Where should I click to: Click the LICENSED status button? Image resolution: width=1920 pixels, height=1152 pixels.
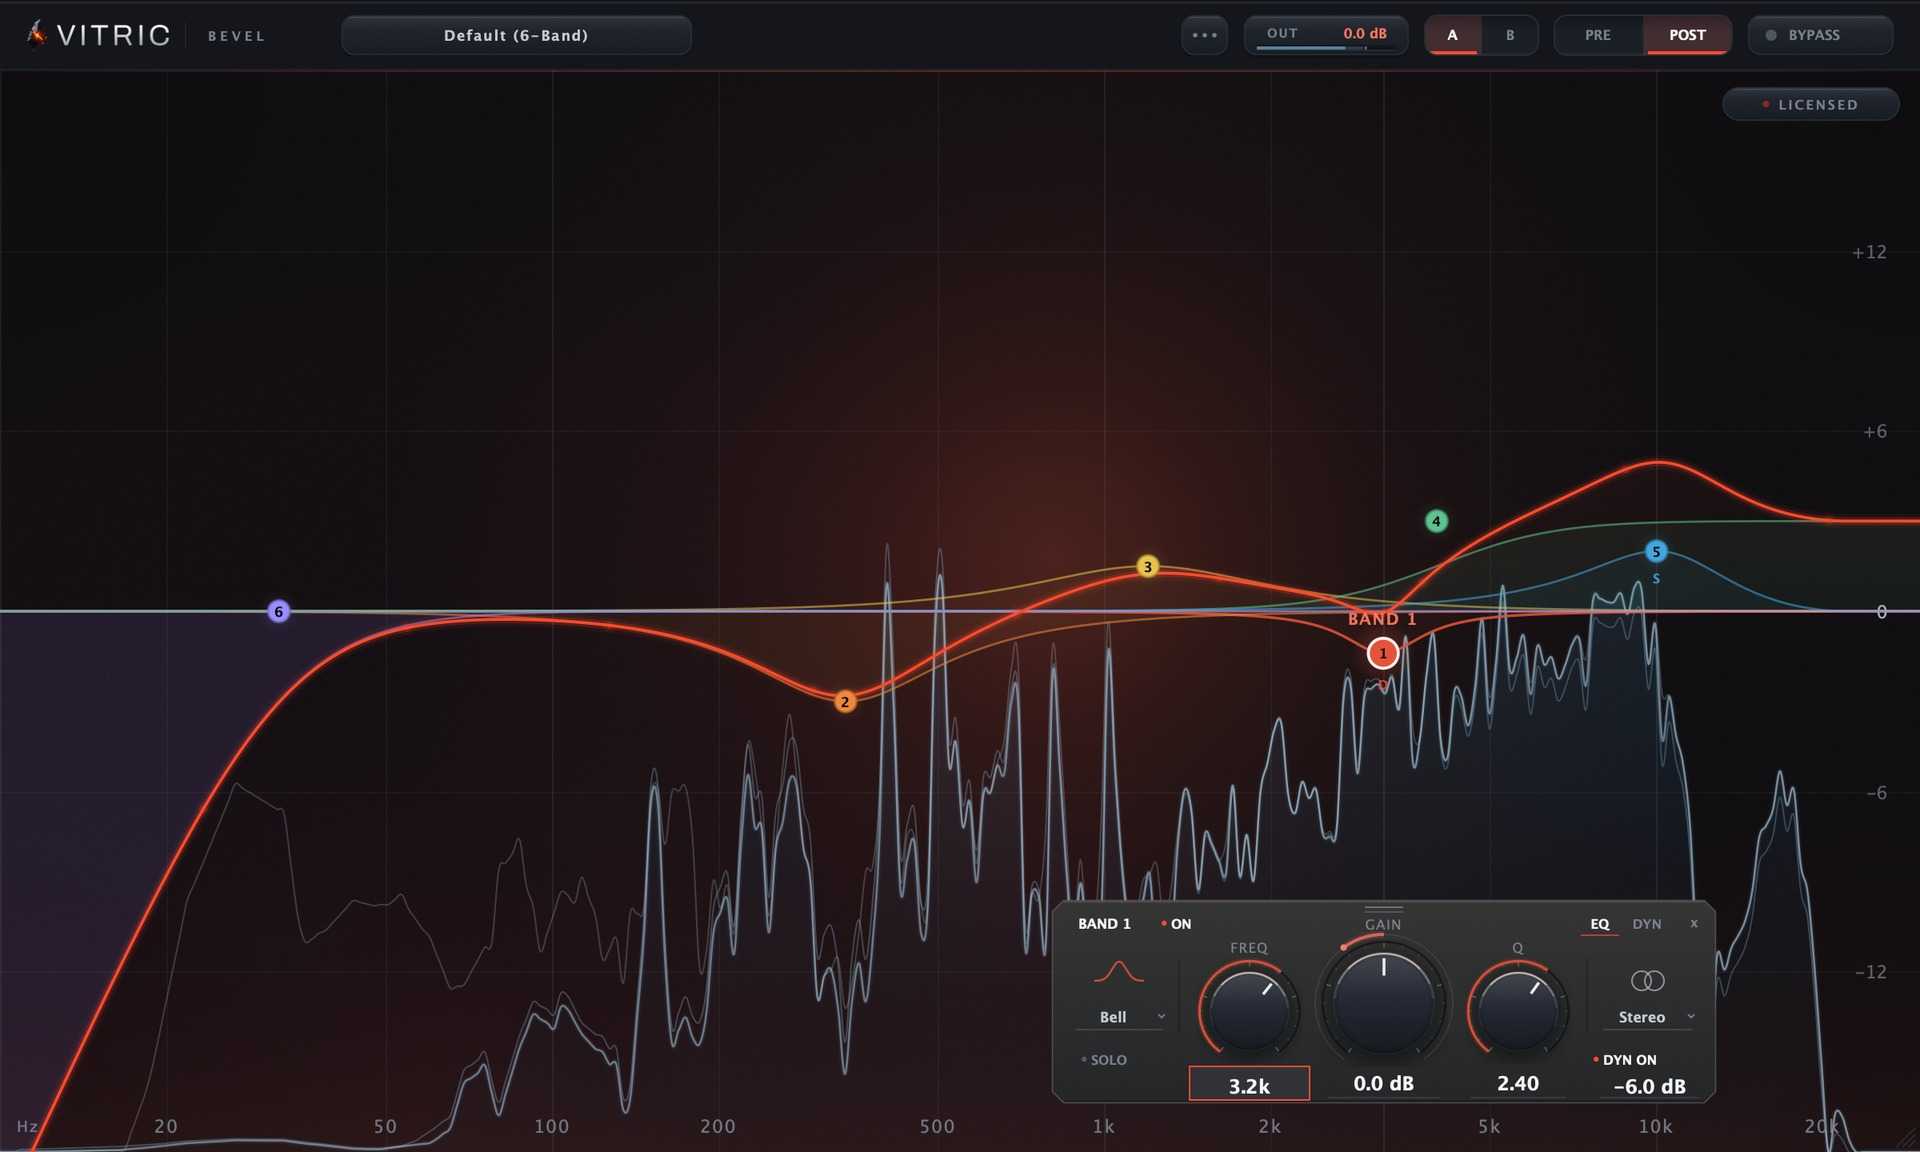pos(1810,104)
